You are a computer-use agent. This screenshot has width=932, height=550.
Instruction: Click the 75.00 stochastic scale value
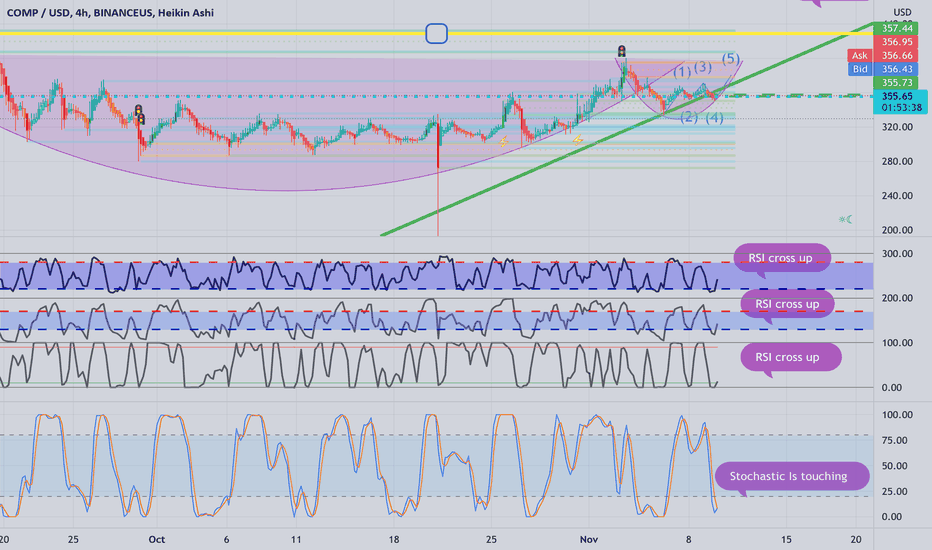pyautogui.click(x=894, y=441)
